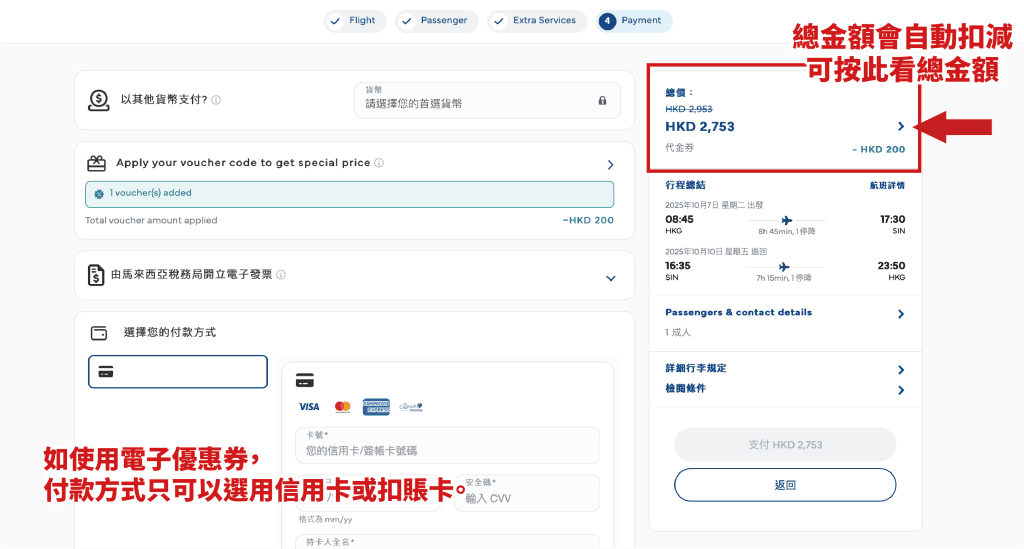Screen dimensions: 1024x549
Task: Click the 返回 back button
Action: point(784,485)
